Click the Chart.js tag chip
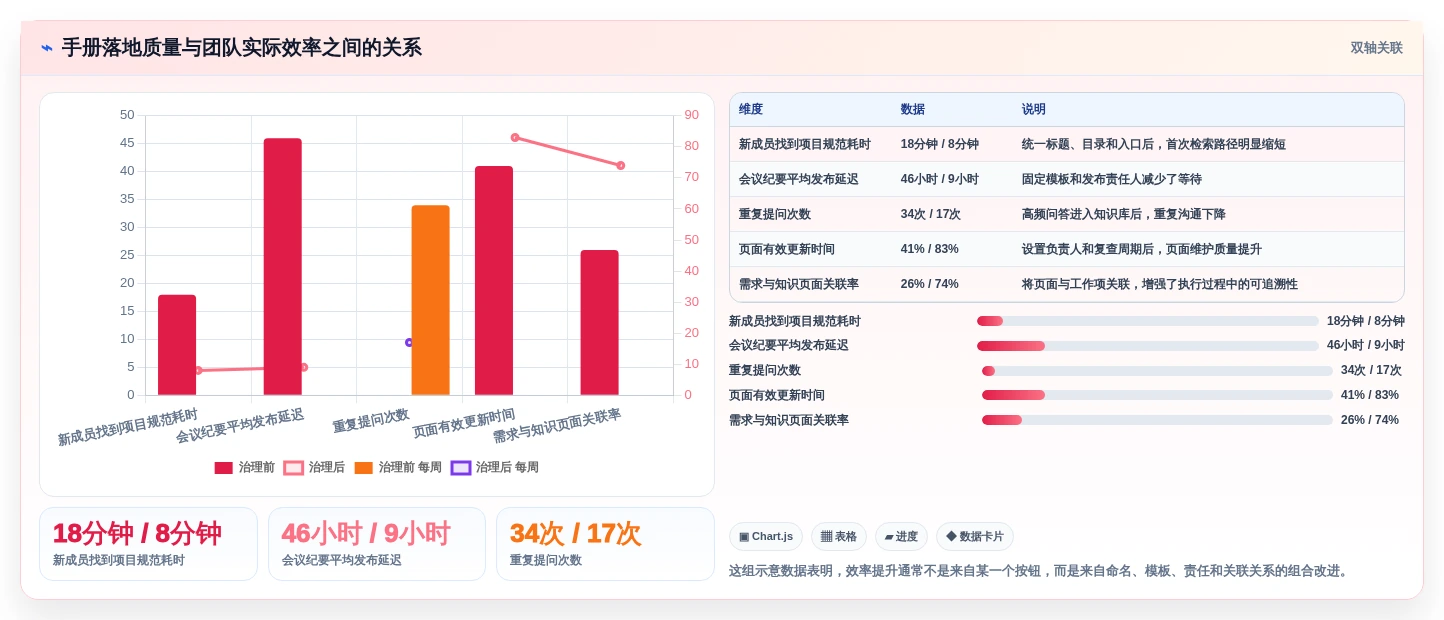The width and height of the screenshot is (1444, 620). (766, 537)
